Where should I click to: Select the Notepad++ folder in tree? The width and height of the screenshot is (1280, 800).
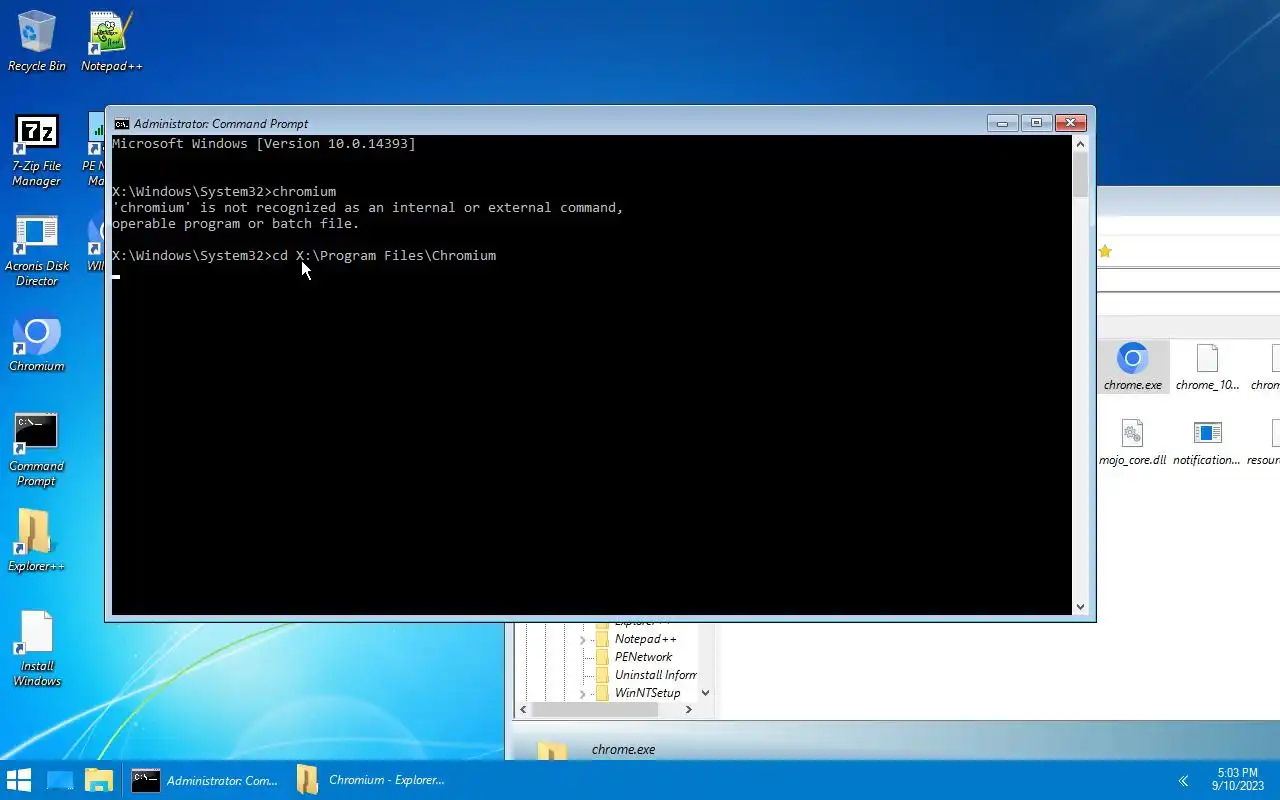point(645,639)
